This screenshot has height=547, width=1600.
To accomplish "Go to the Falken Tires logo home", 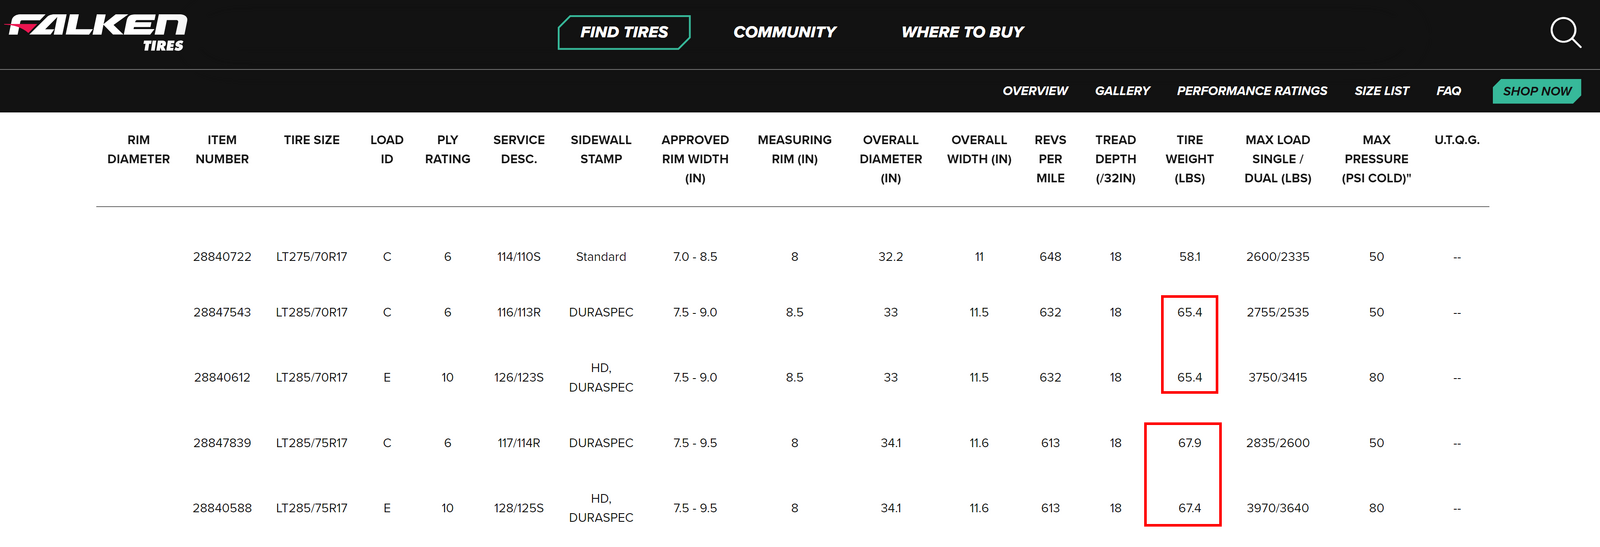I will 98,32.
